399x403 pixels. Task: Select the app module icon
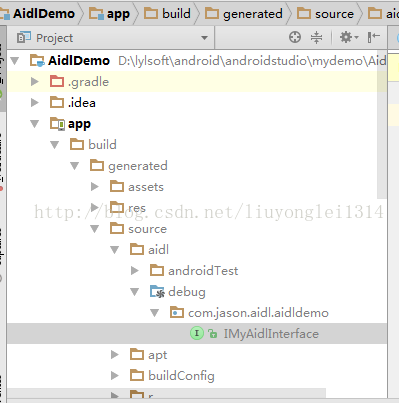coord(57,124)
